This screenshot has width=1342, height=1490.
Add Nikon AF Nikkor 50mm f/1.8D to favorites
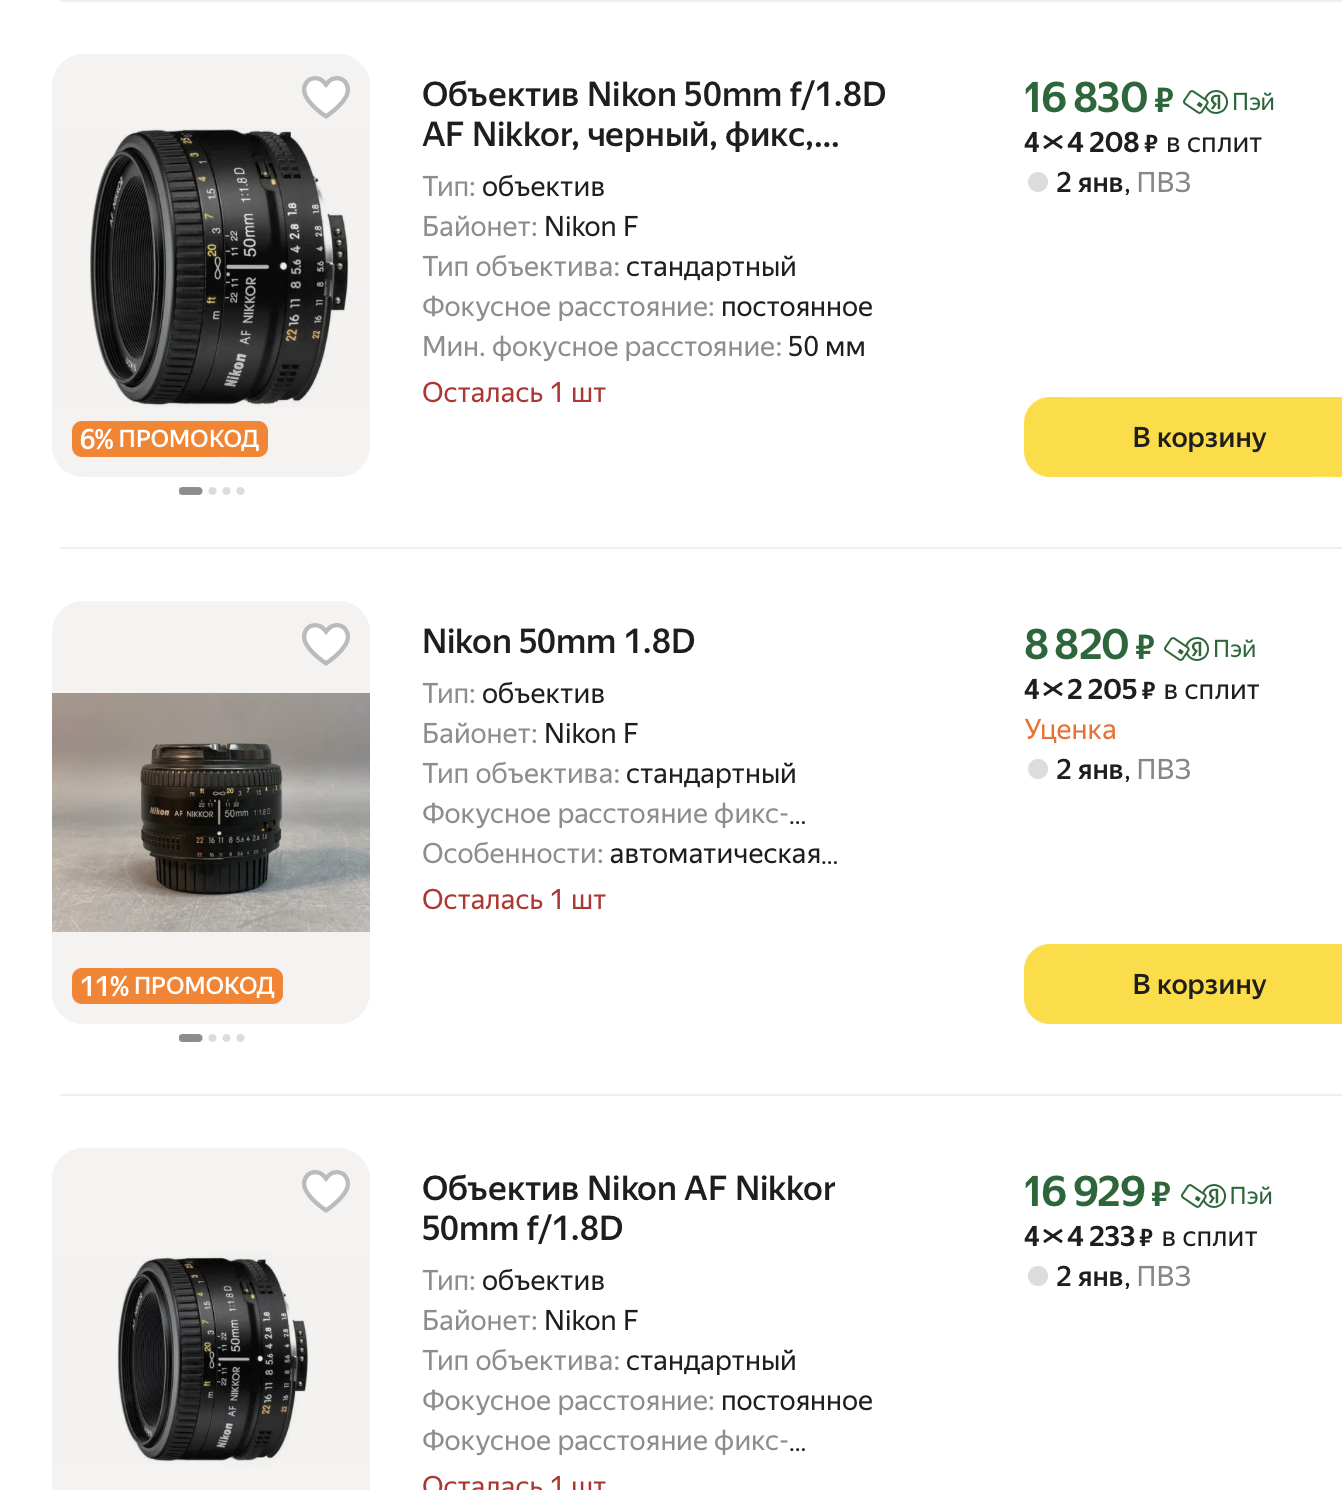(326, 1191)
